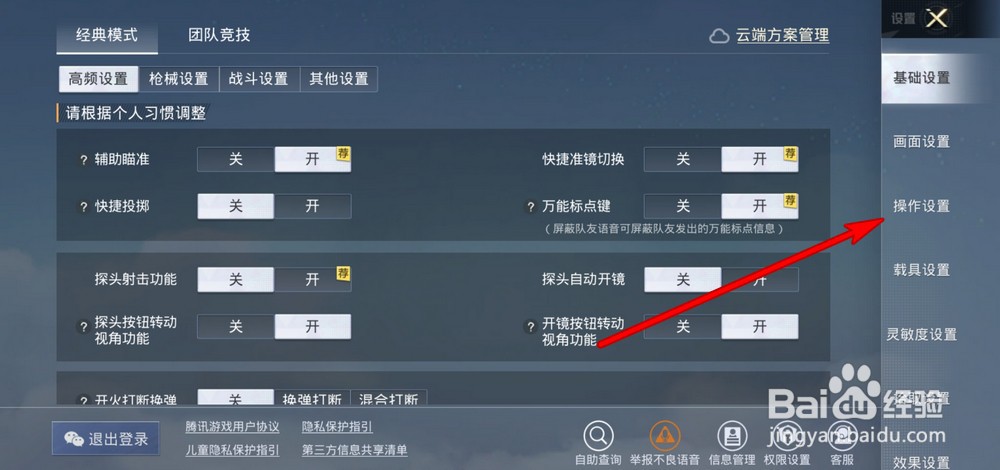Switch to the 团队竞技 tab

coord(219,35)
